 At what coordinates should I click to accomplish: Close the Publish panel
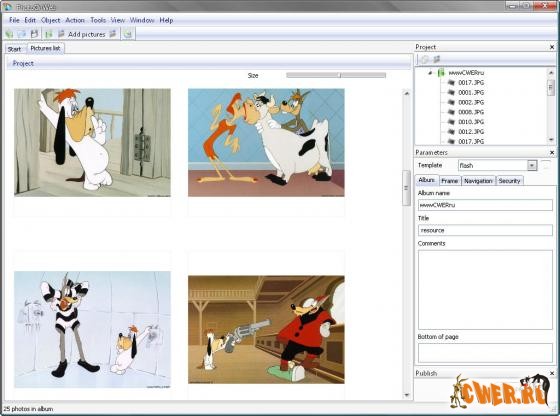coord(552,373)
